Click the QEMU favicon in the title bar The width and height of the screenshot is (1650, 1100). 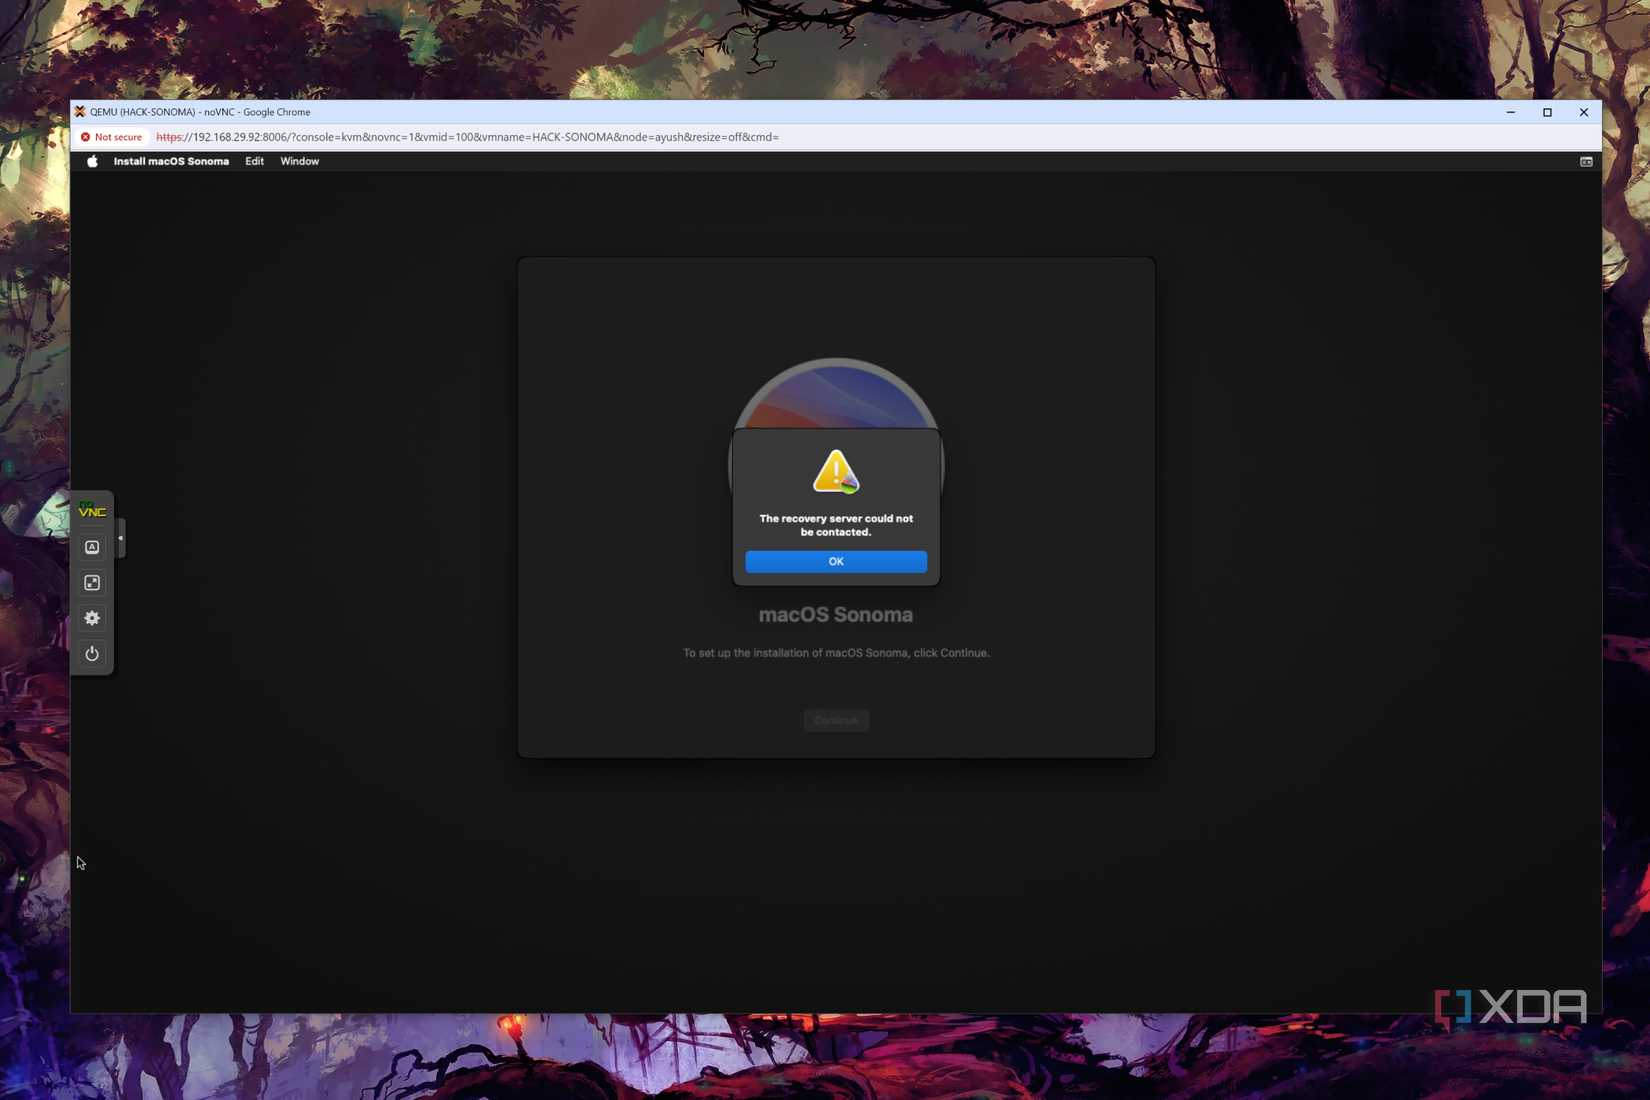click(80, 112)
